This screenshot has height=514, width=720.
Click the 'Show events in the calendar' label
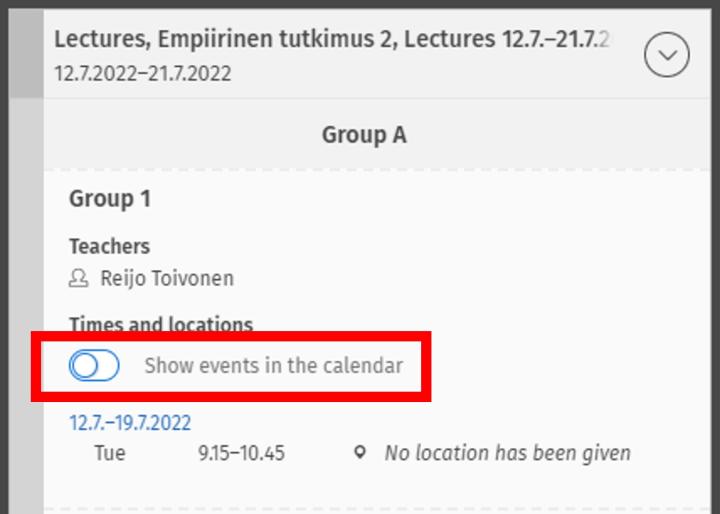pyautogui.click(x=273, y=366)
